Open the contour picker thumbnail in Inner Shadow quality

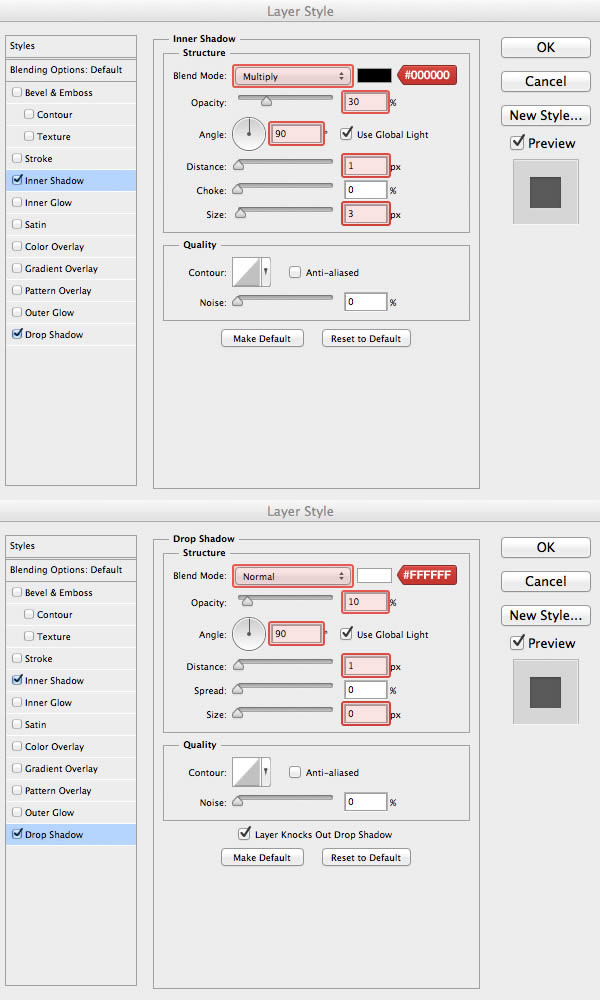246,272
